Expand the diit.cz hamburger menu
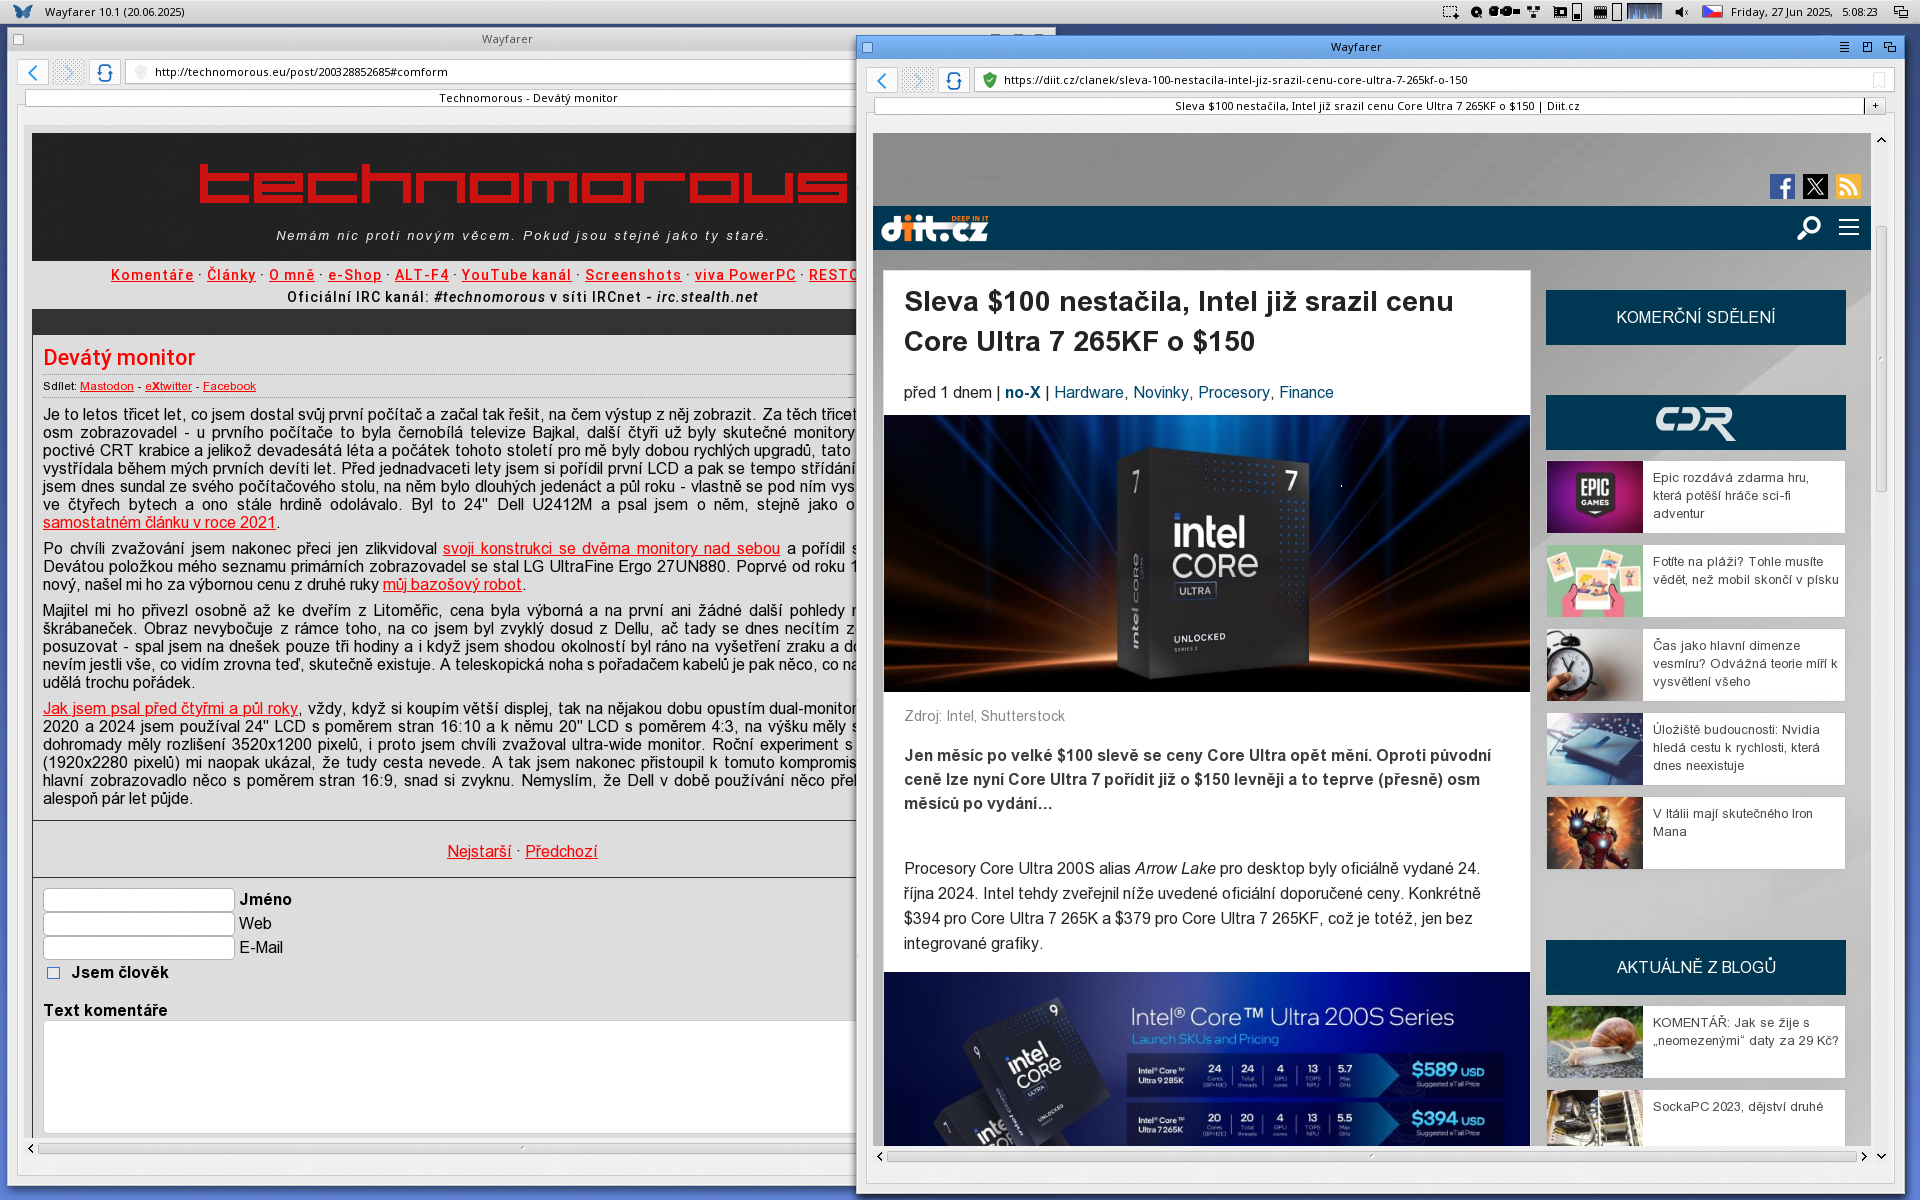The width and height of the screenshot is (1920, 1200). click(x=1849, y=228)
